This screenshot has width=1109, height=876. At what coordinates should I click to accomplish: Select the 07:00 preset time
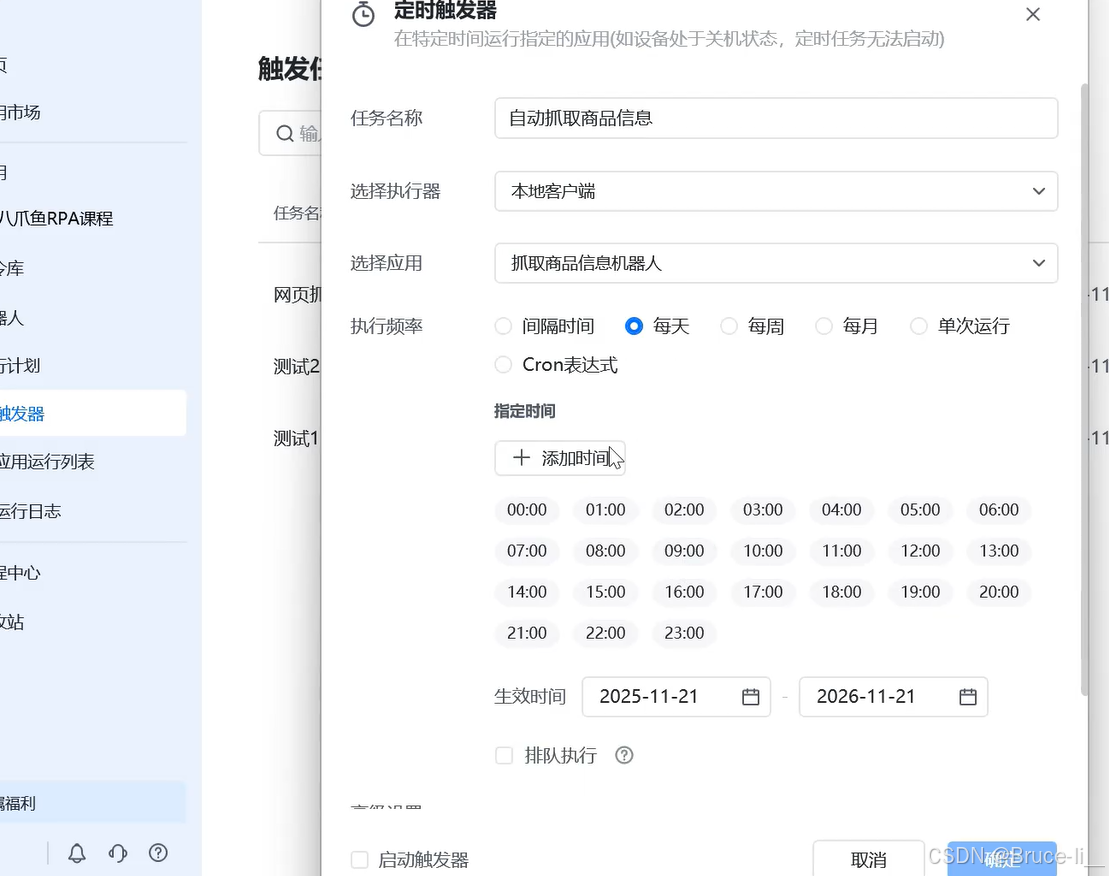click(x=527, y=551)
